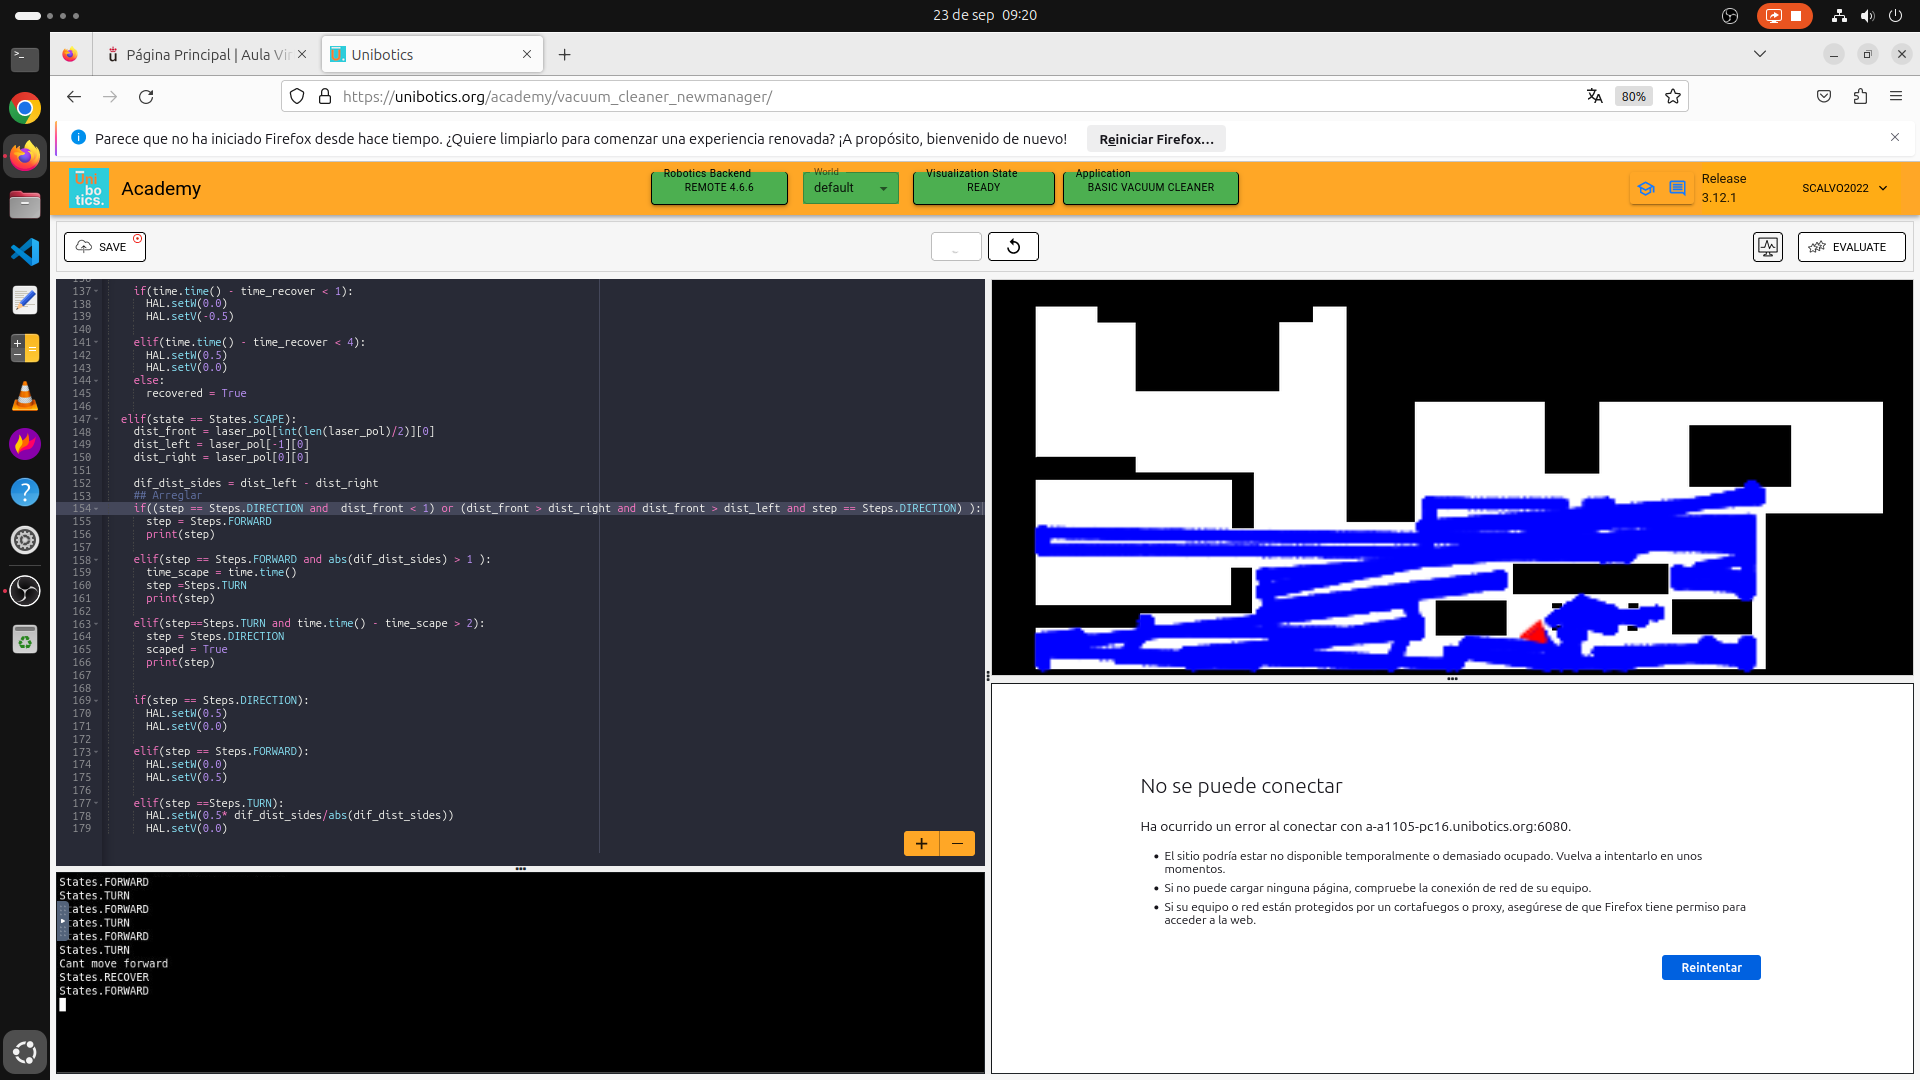The height and width of the screenshot is (1080, 1920).
Task: Click the URL address bar
Action: pyautogui.click(x=900, y=97)
